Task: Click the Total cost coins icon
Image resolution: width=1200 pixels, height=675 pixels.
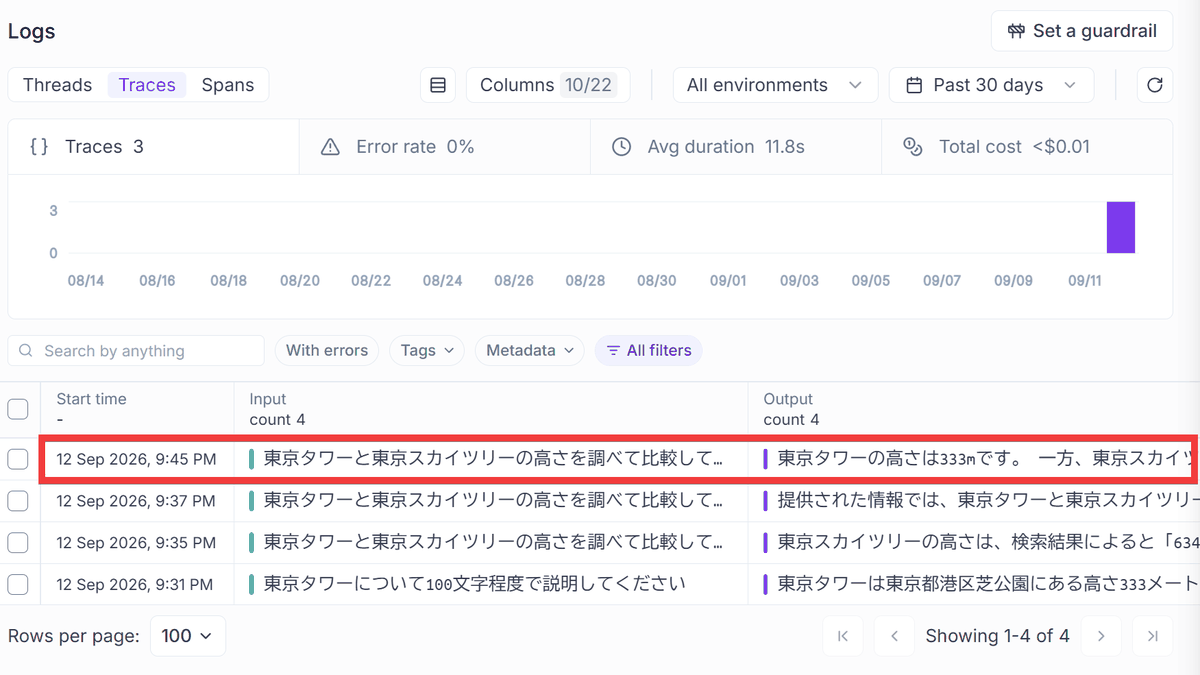Action: [x=912, y=147]
